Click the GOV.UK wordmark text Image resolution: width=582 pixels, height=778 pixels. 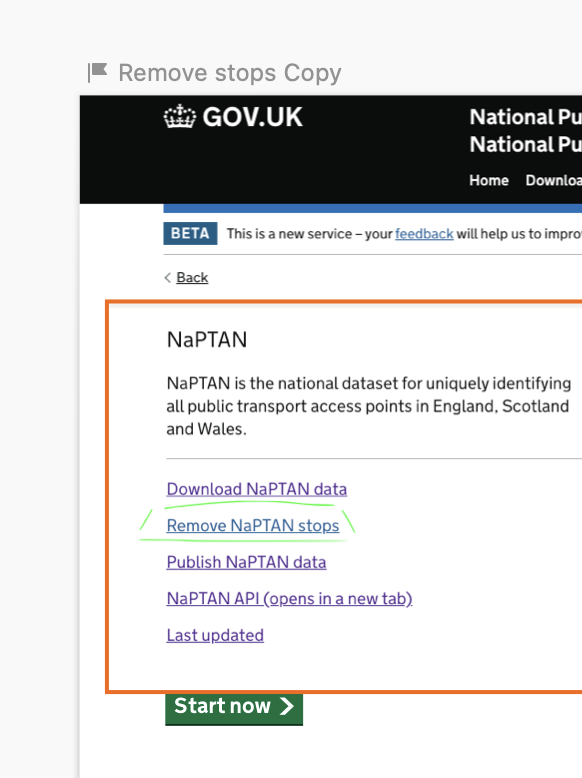click(x=253, y=117)
